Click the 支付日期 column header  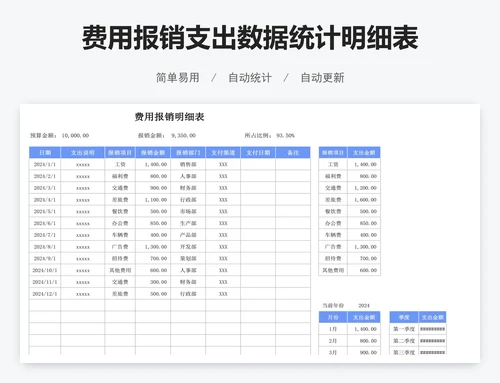[x=258, y=153]
